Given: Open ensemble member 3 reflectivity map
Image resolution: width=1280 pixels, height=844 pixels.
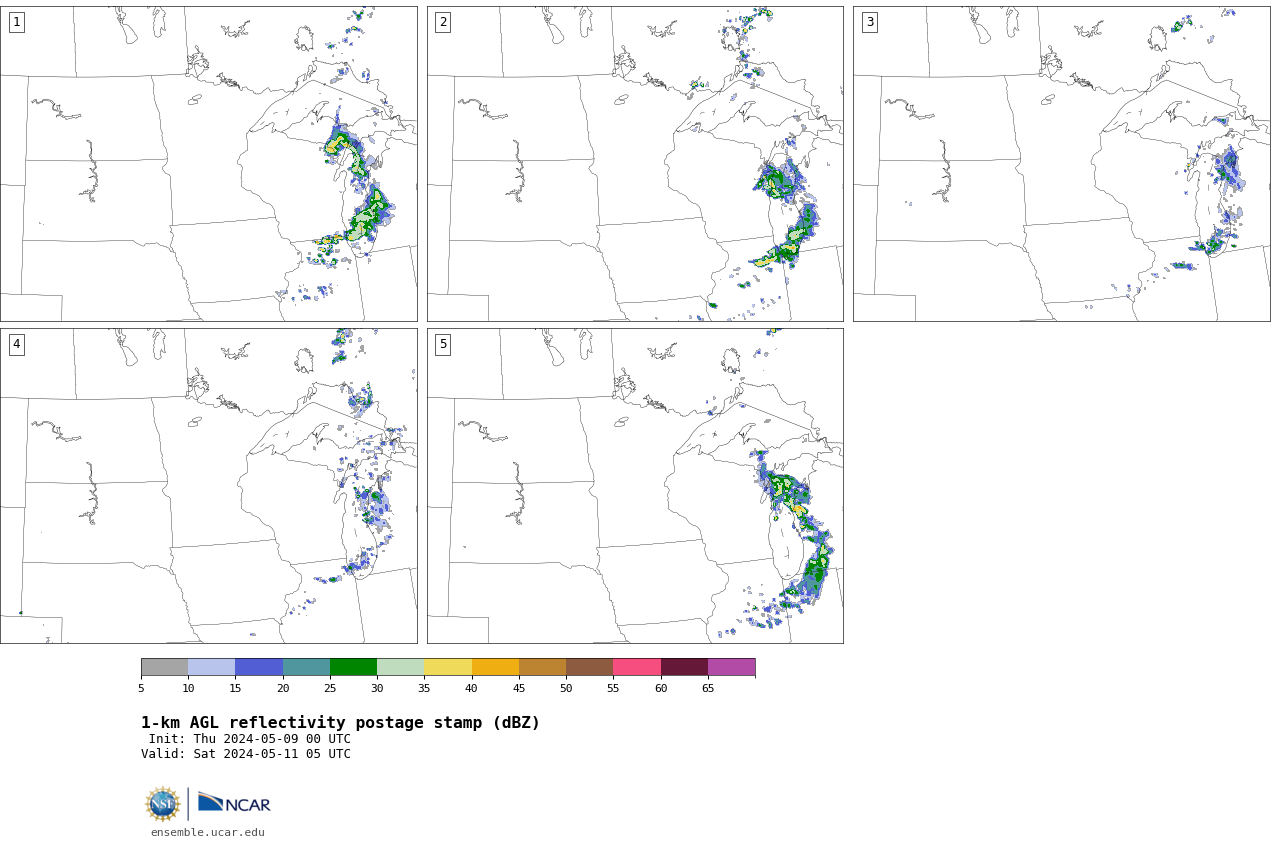Looking at the screenshot, I should (1062, 164).
